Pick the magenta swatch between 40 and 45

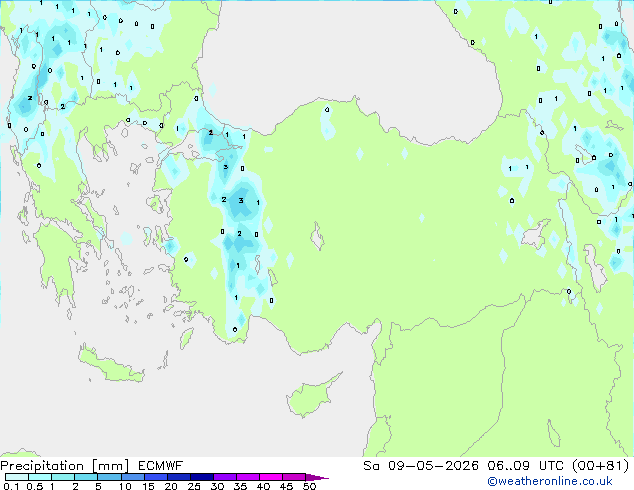point(271,477)
